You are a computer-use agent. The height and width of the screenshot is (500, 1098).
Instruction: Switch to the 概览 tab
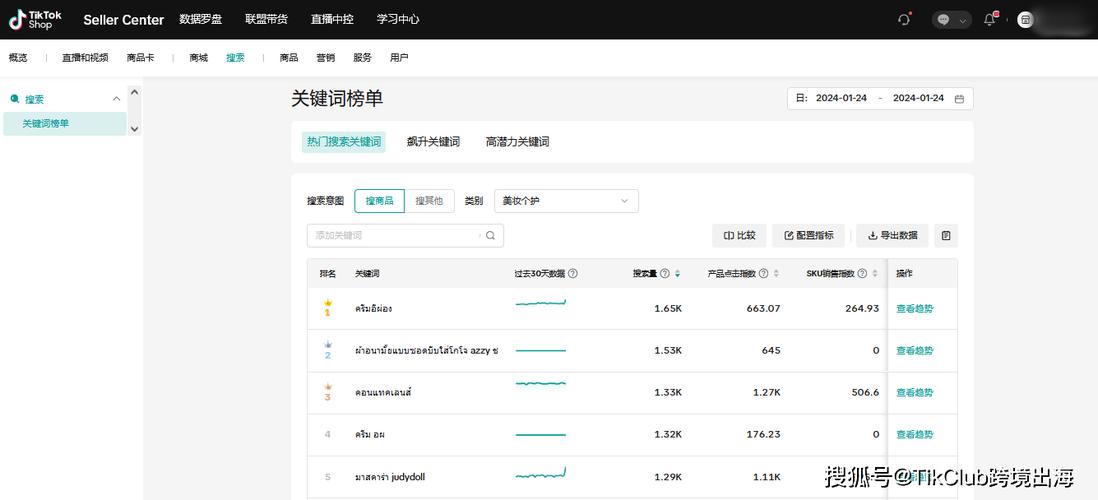pos(18,58)
